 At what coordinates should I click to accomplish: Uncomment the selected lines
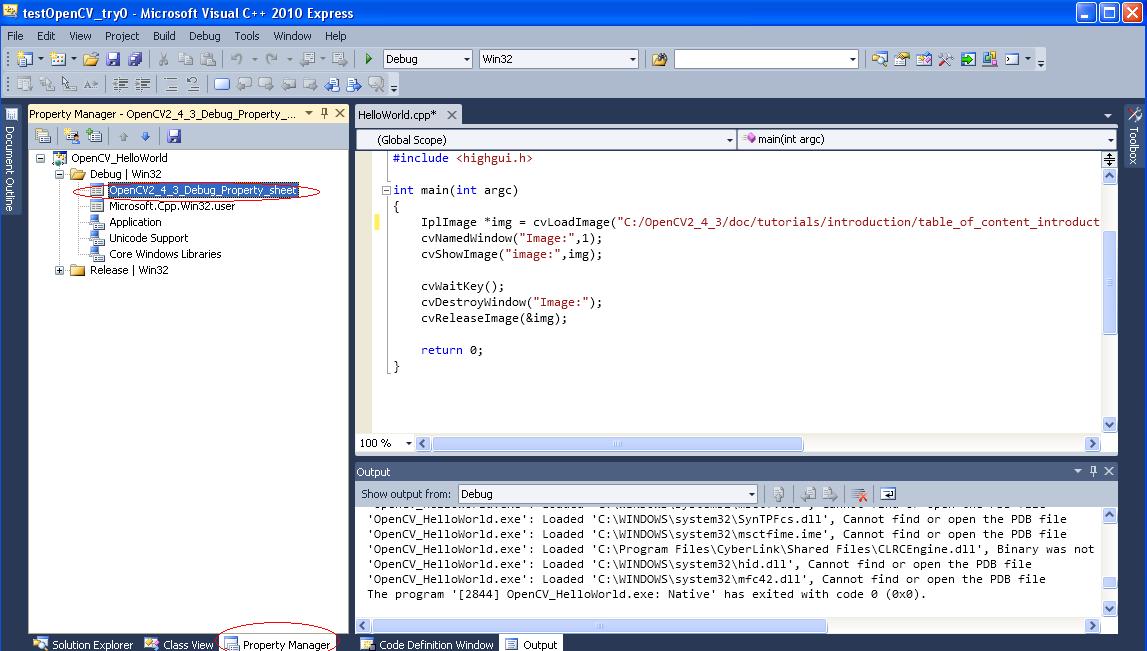(192, 84)
